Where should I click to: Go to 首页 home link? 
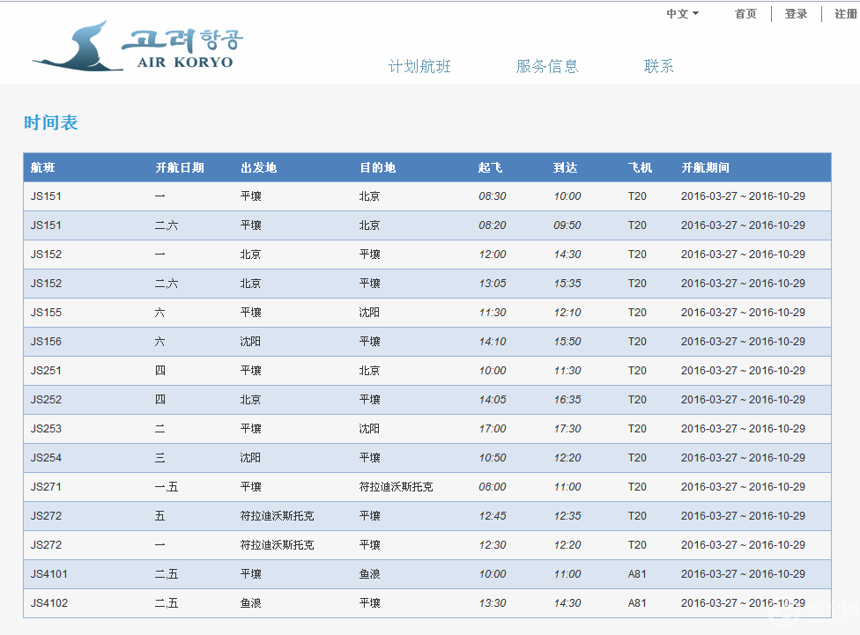click(745, 14)
